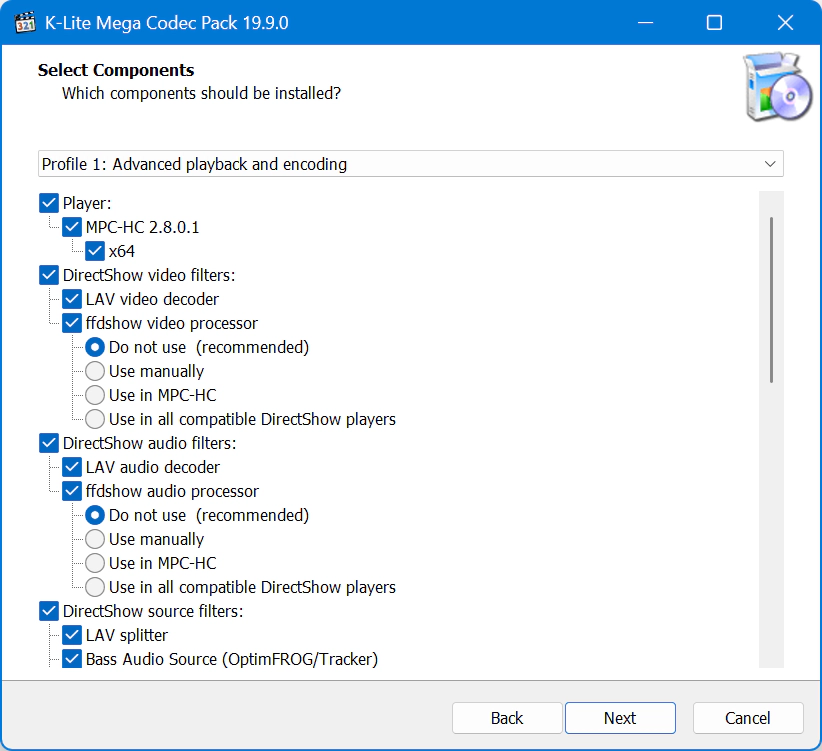Toggle the x64 checkbox

click(95, 251)
